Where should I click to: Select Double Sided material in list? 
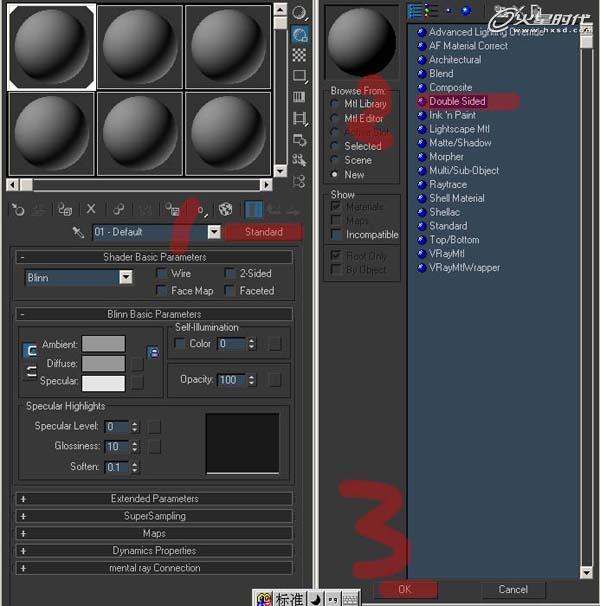tap(457, 101)
